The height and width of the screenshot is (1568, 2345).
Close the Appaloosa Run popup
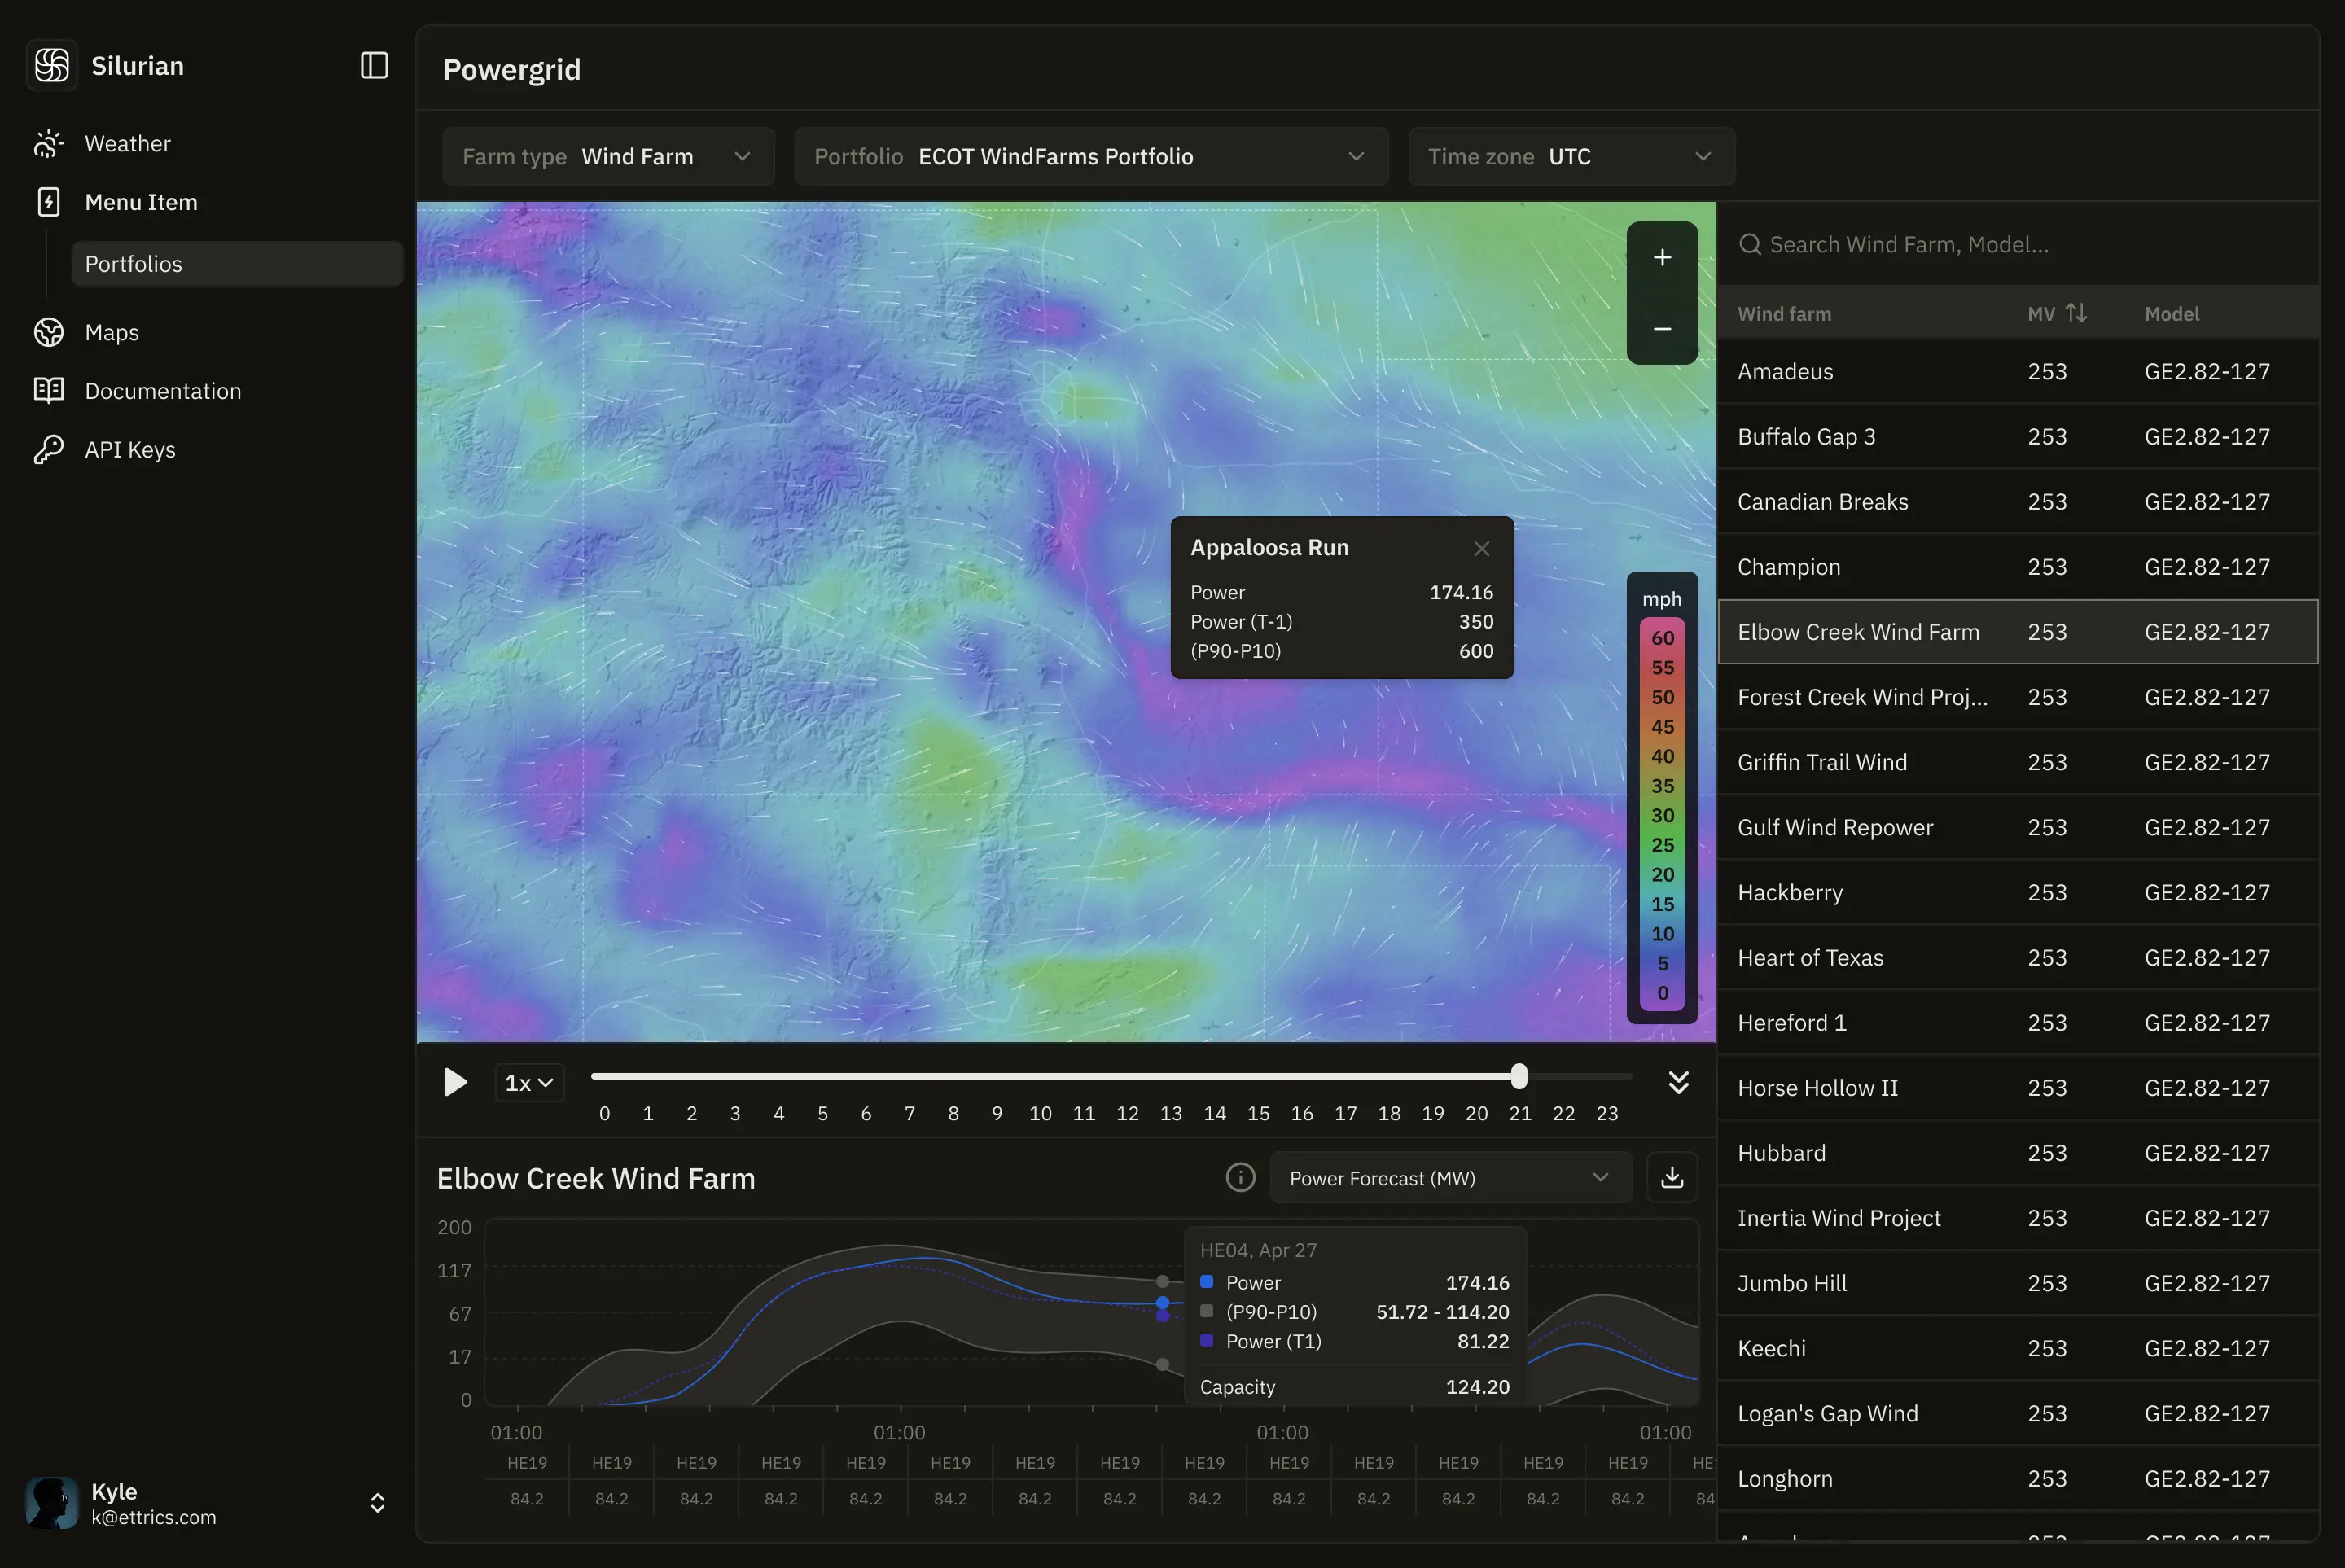(1481, 549)
